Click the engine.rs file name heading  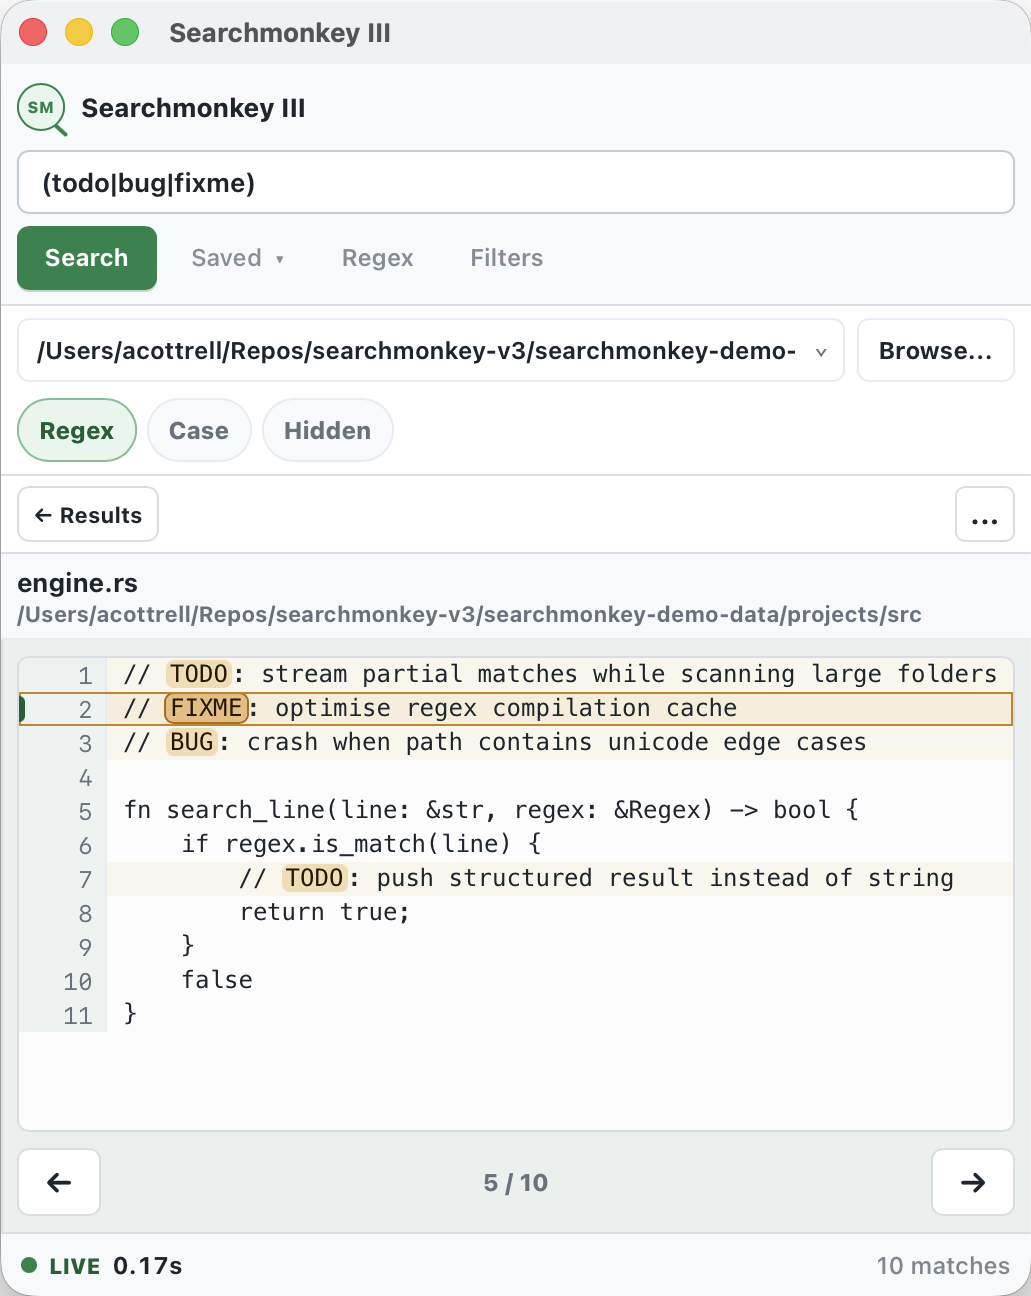pyautogui.click(x=78, y=583)
